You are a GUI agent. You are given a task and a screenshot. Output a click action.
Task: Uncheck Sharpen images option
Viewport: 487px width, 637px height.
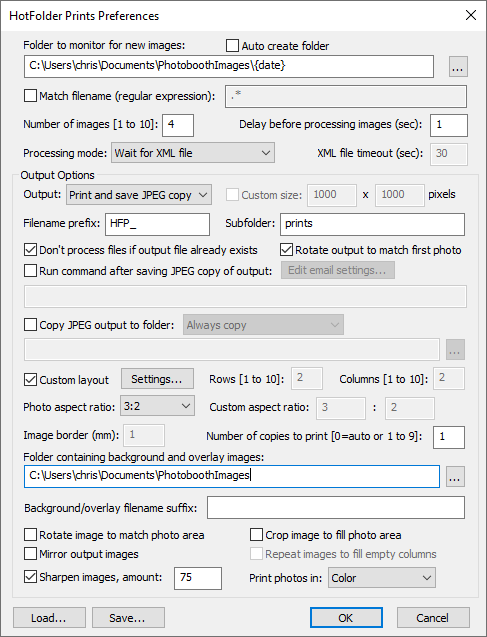pos(30,576)
